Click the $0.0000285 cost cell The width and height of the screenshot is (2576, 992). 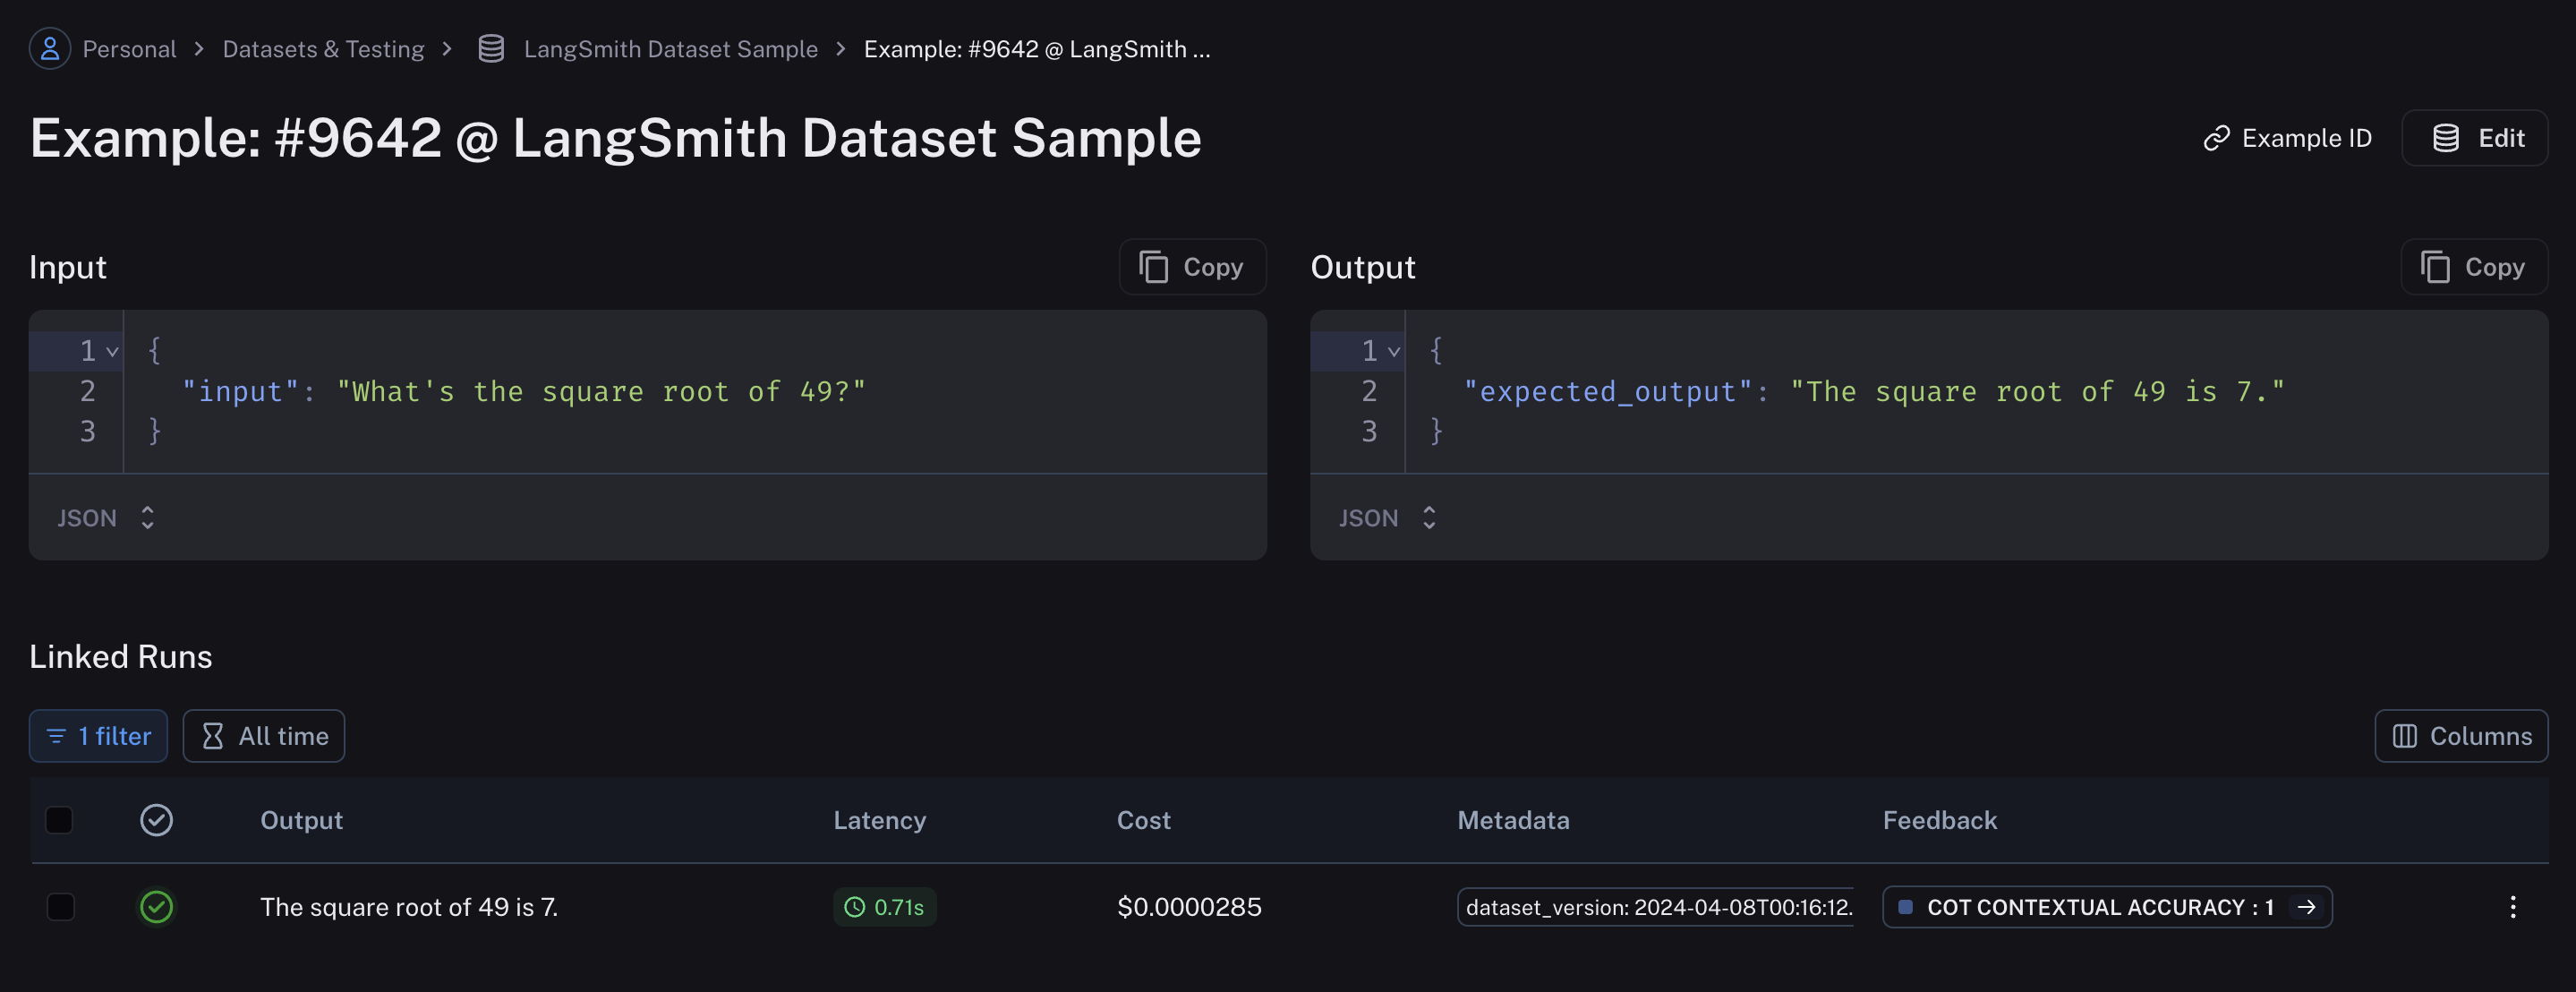1189,907
